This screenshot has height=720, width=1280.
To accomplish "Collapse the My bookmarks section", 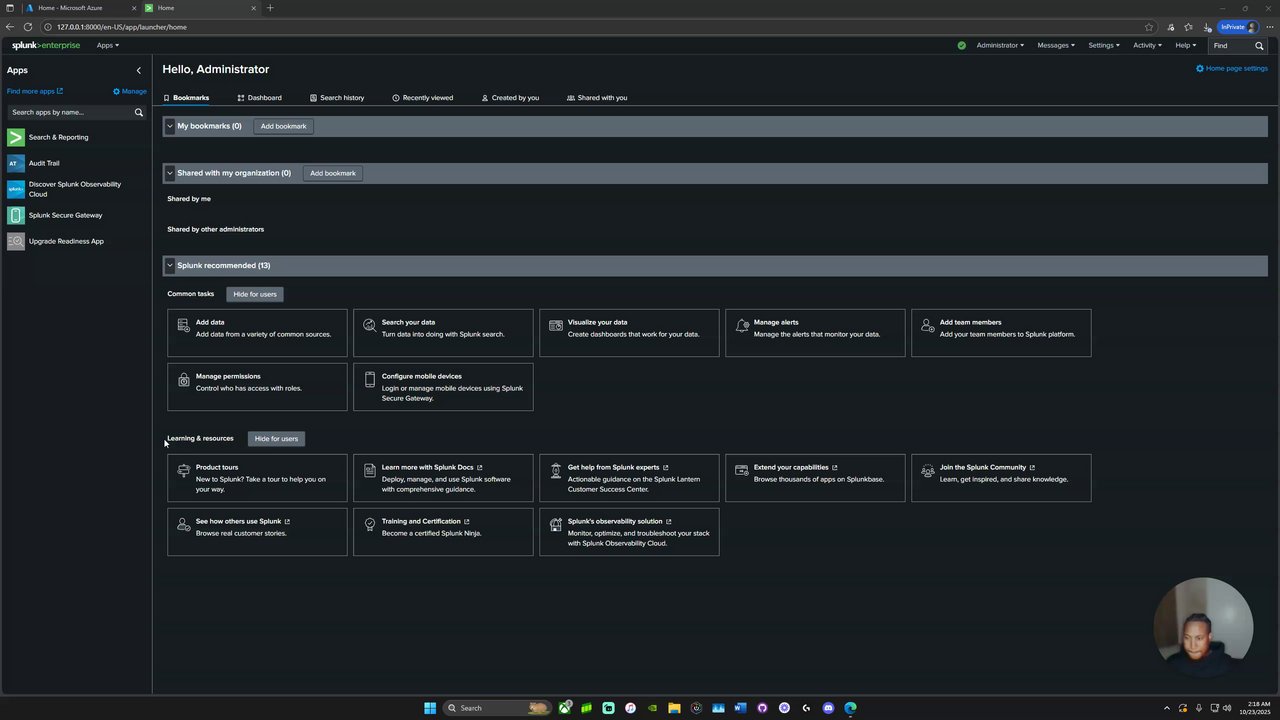I will click(170, 126).
